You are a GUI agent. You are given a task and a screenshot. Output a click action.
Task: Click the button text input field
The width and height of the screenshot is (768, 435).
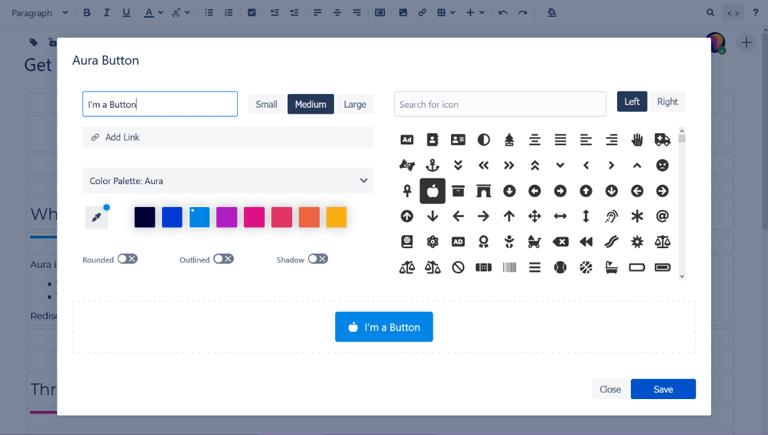(x=160, y=104)
